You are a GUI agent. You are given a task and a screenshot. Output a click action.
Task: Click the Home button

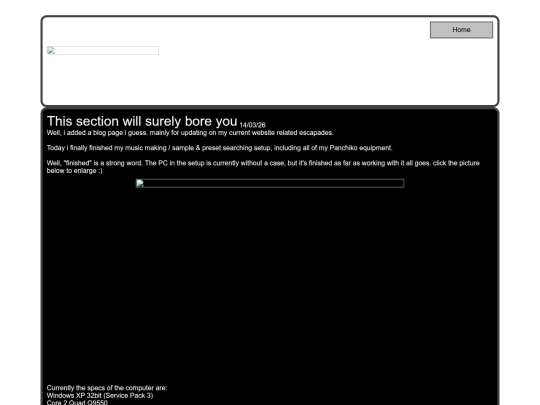click(x=461, y=30)
